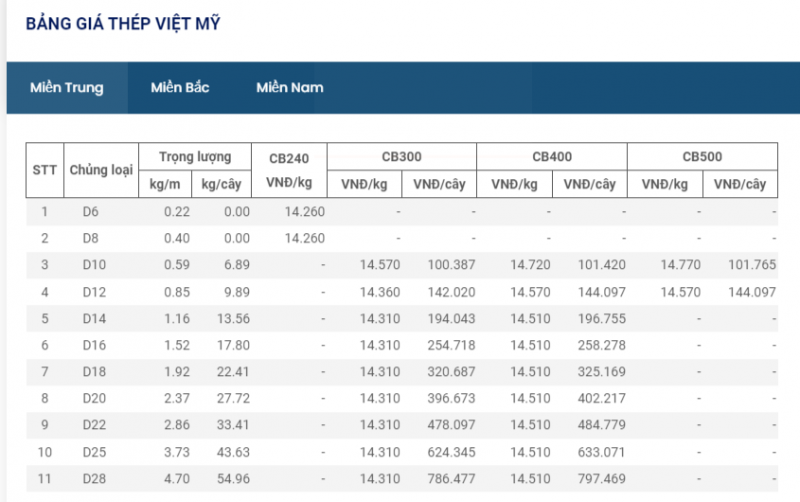Click the CB400 column header
Viewport: 800px width, 502px height.
(x=552, y=157)
